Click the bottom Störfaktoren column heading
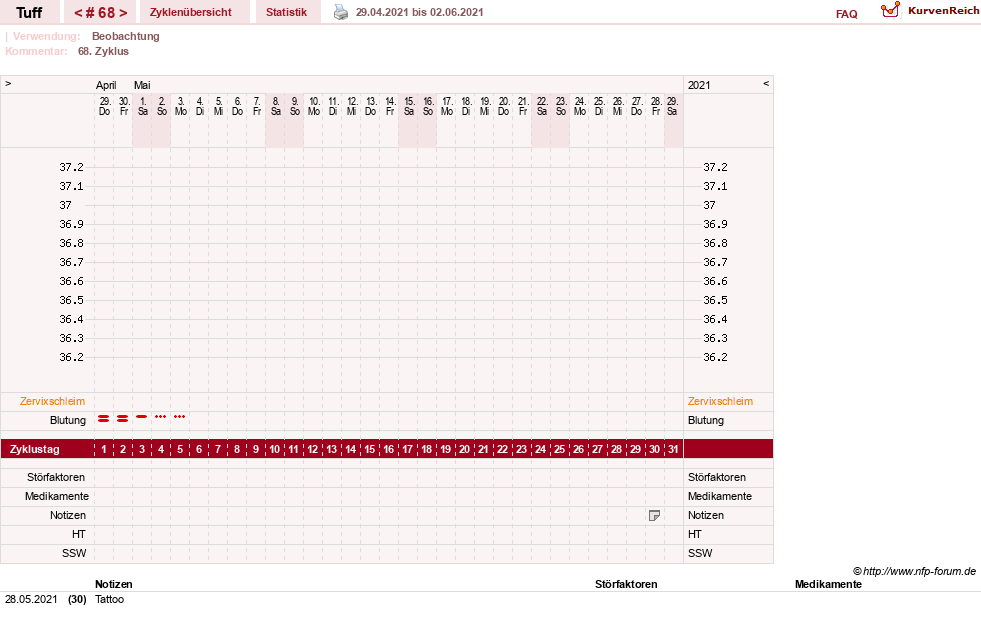981x623 pixels. [626, 584]
